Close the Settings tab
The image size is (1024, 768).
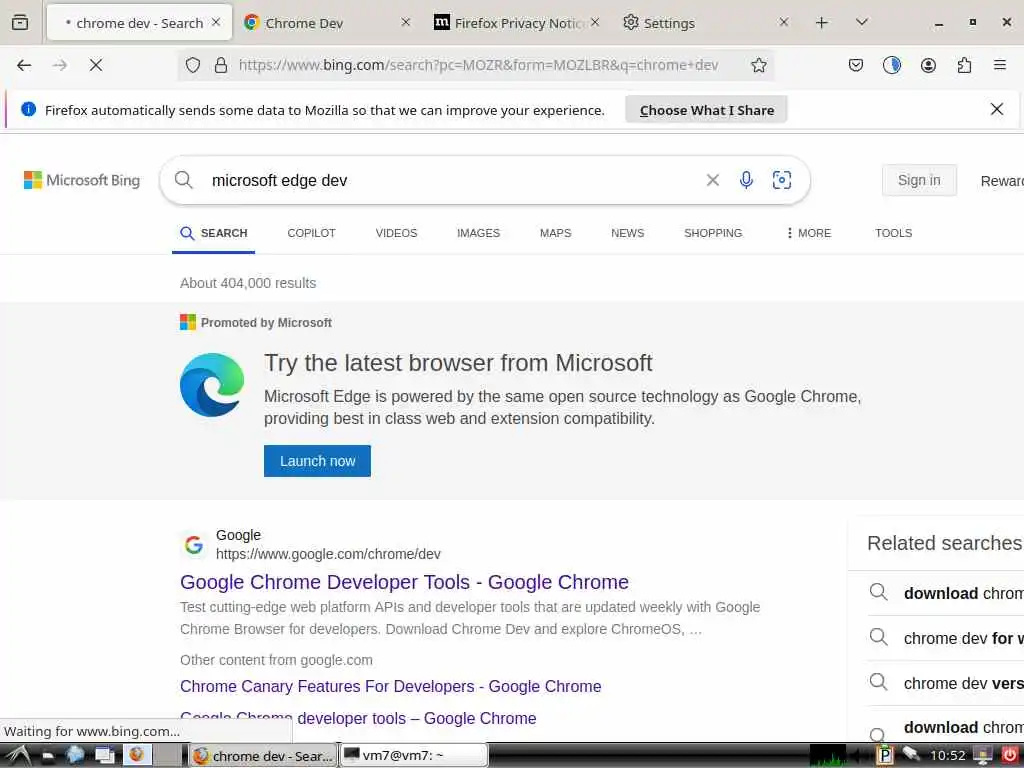click(x=784, y=22)
